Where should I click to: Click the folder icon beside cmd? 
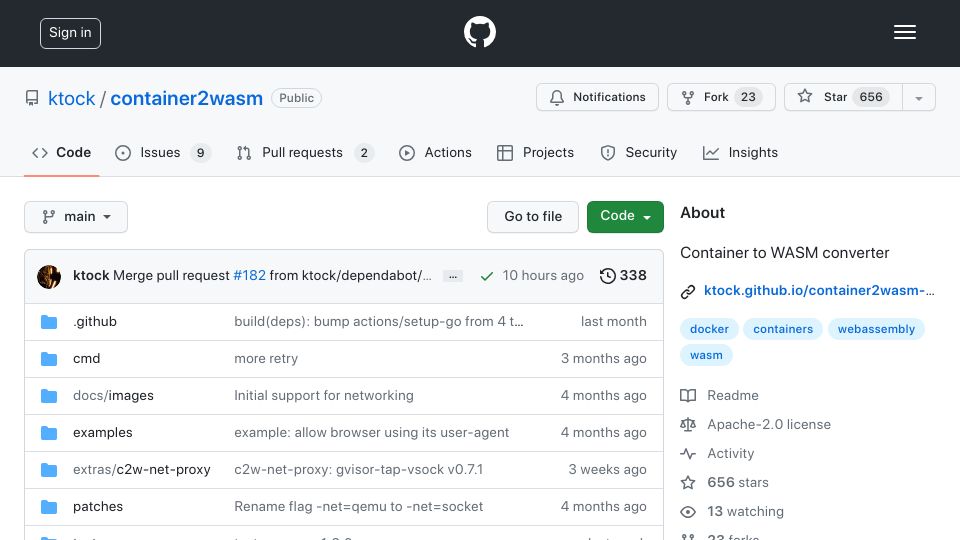[49, 359]
